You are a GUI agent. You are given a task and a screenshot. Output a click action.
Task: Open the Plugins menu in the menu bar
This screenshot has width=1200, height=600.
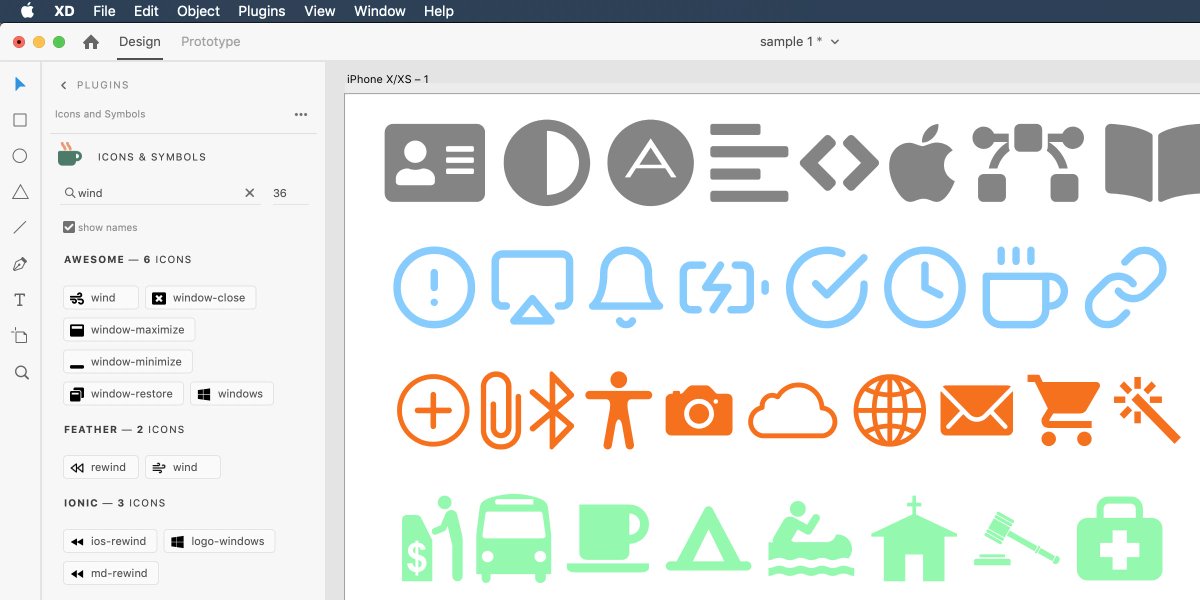(x=261, y=11)
